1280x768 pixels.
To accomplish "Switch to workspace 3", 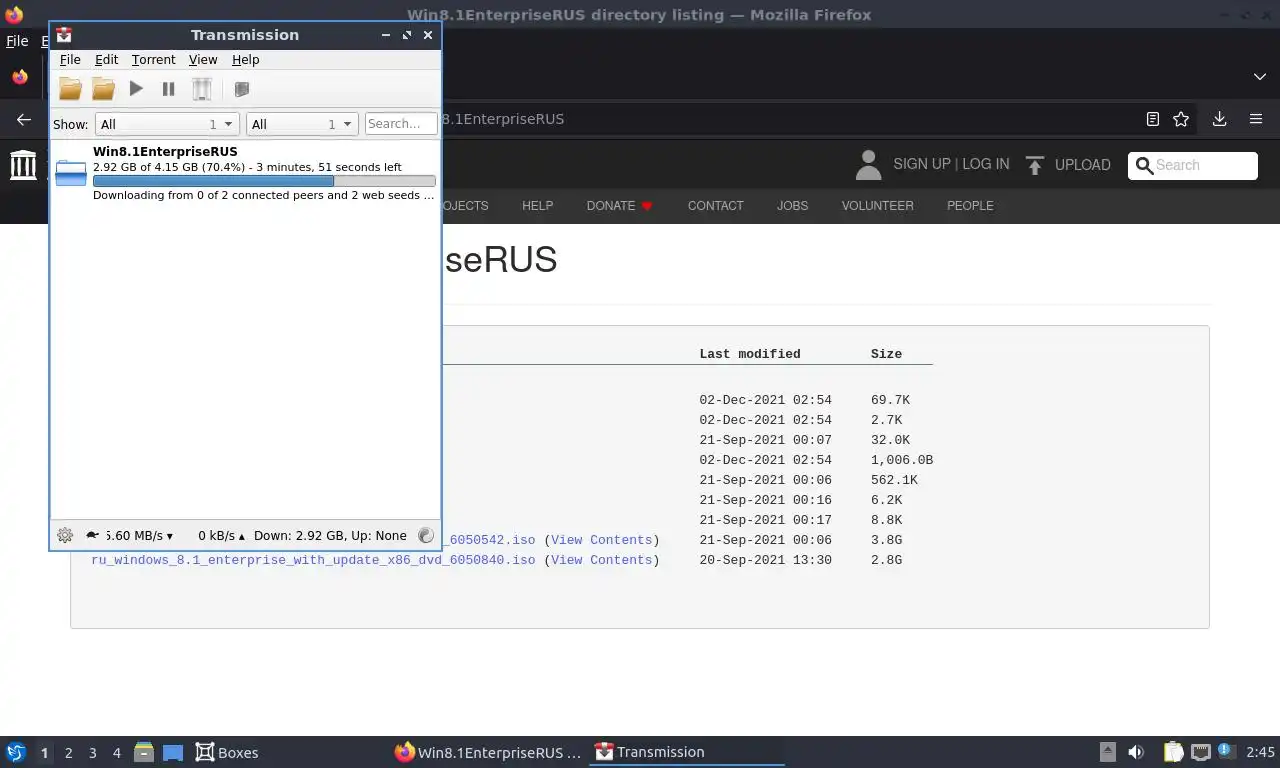I will [x=92, y=753].
